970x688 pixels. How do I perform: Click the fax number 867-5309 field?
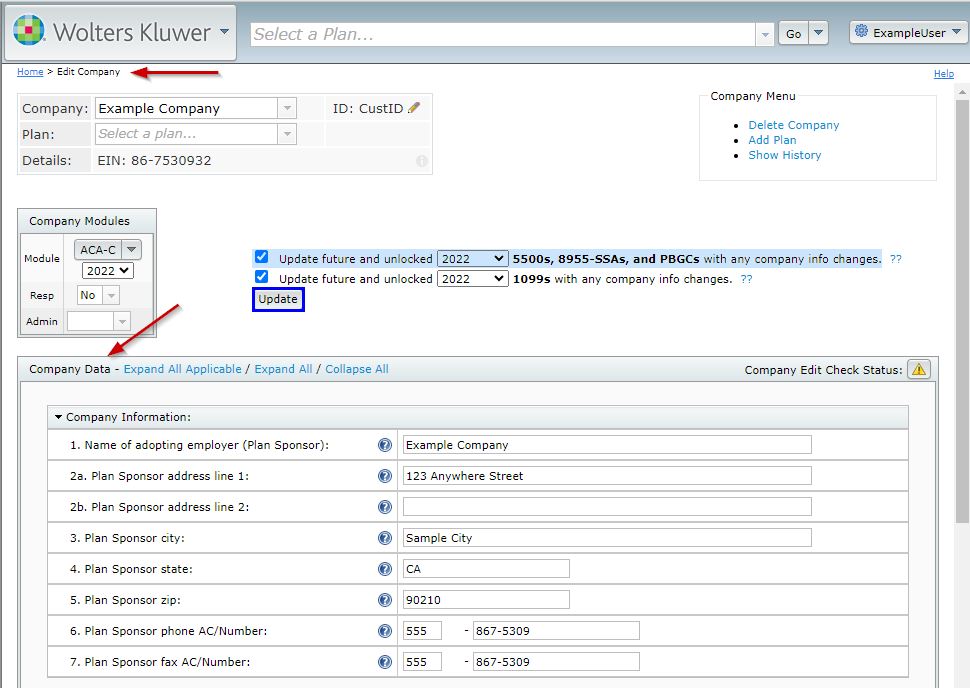coord(556,661)
